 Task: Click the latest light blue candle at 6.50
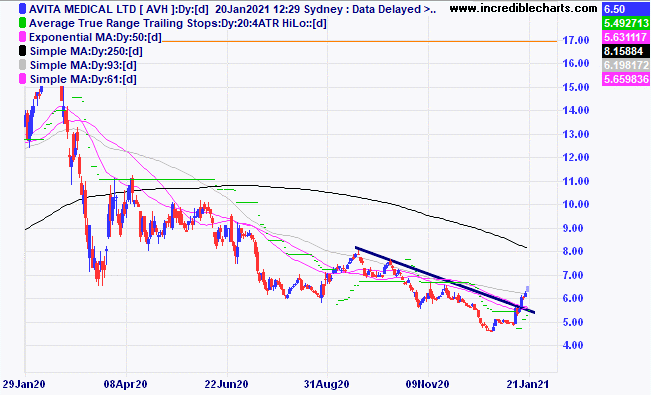tap(528, 289)
